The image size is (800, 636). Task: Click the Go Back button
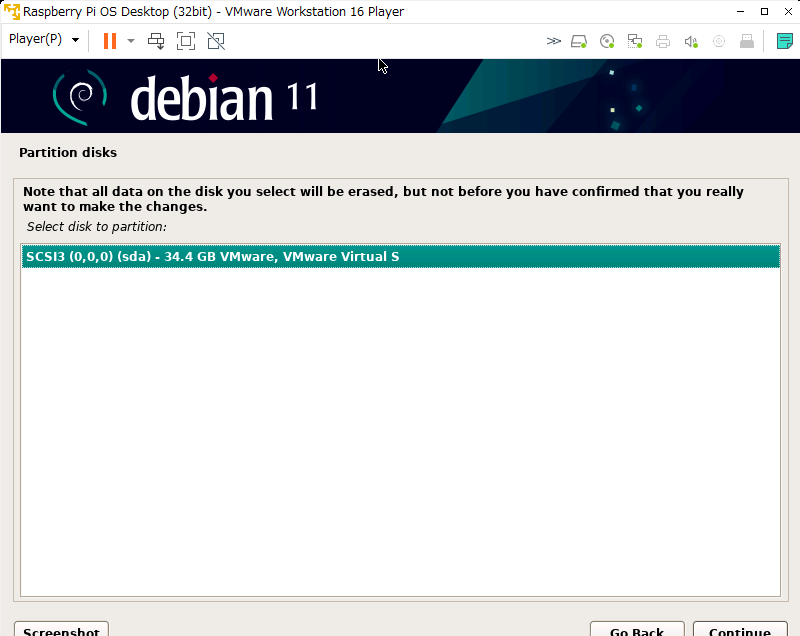(637, 629)
